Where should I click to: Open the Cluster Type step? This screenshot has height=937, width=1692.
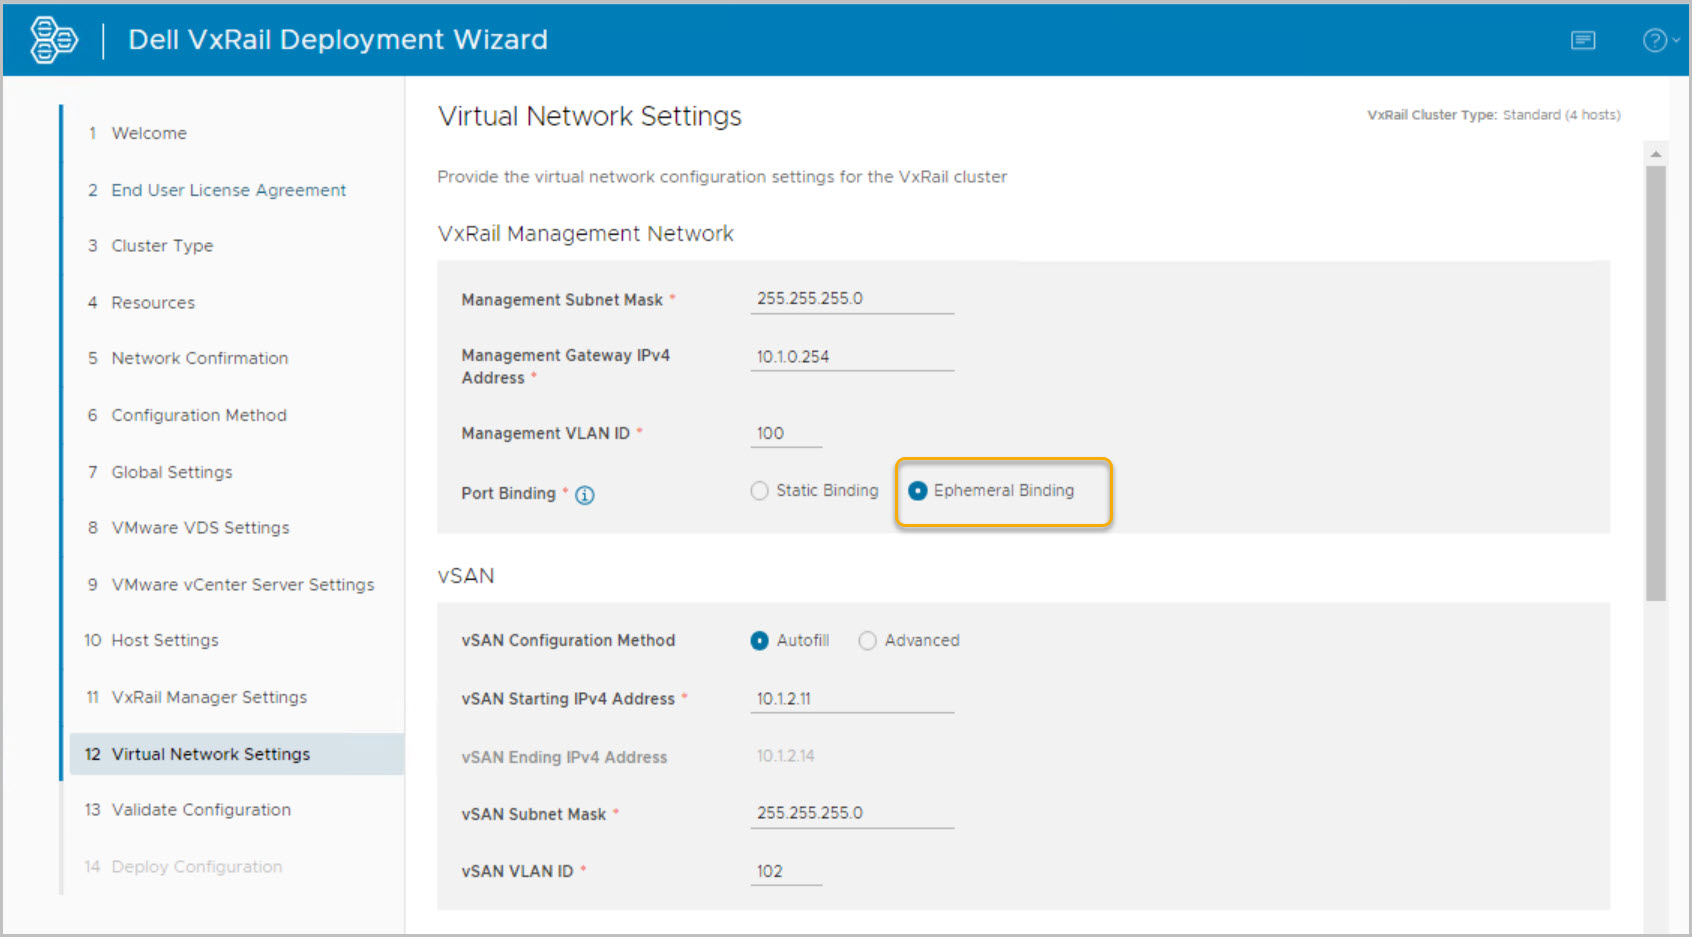coord(162,246)
